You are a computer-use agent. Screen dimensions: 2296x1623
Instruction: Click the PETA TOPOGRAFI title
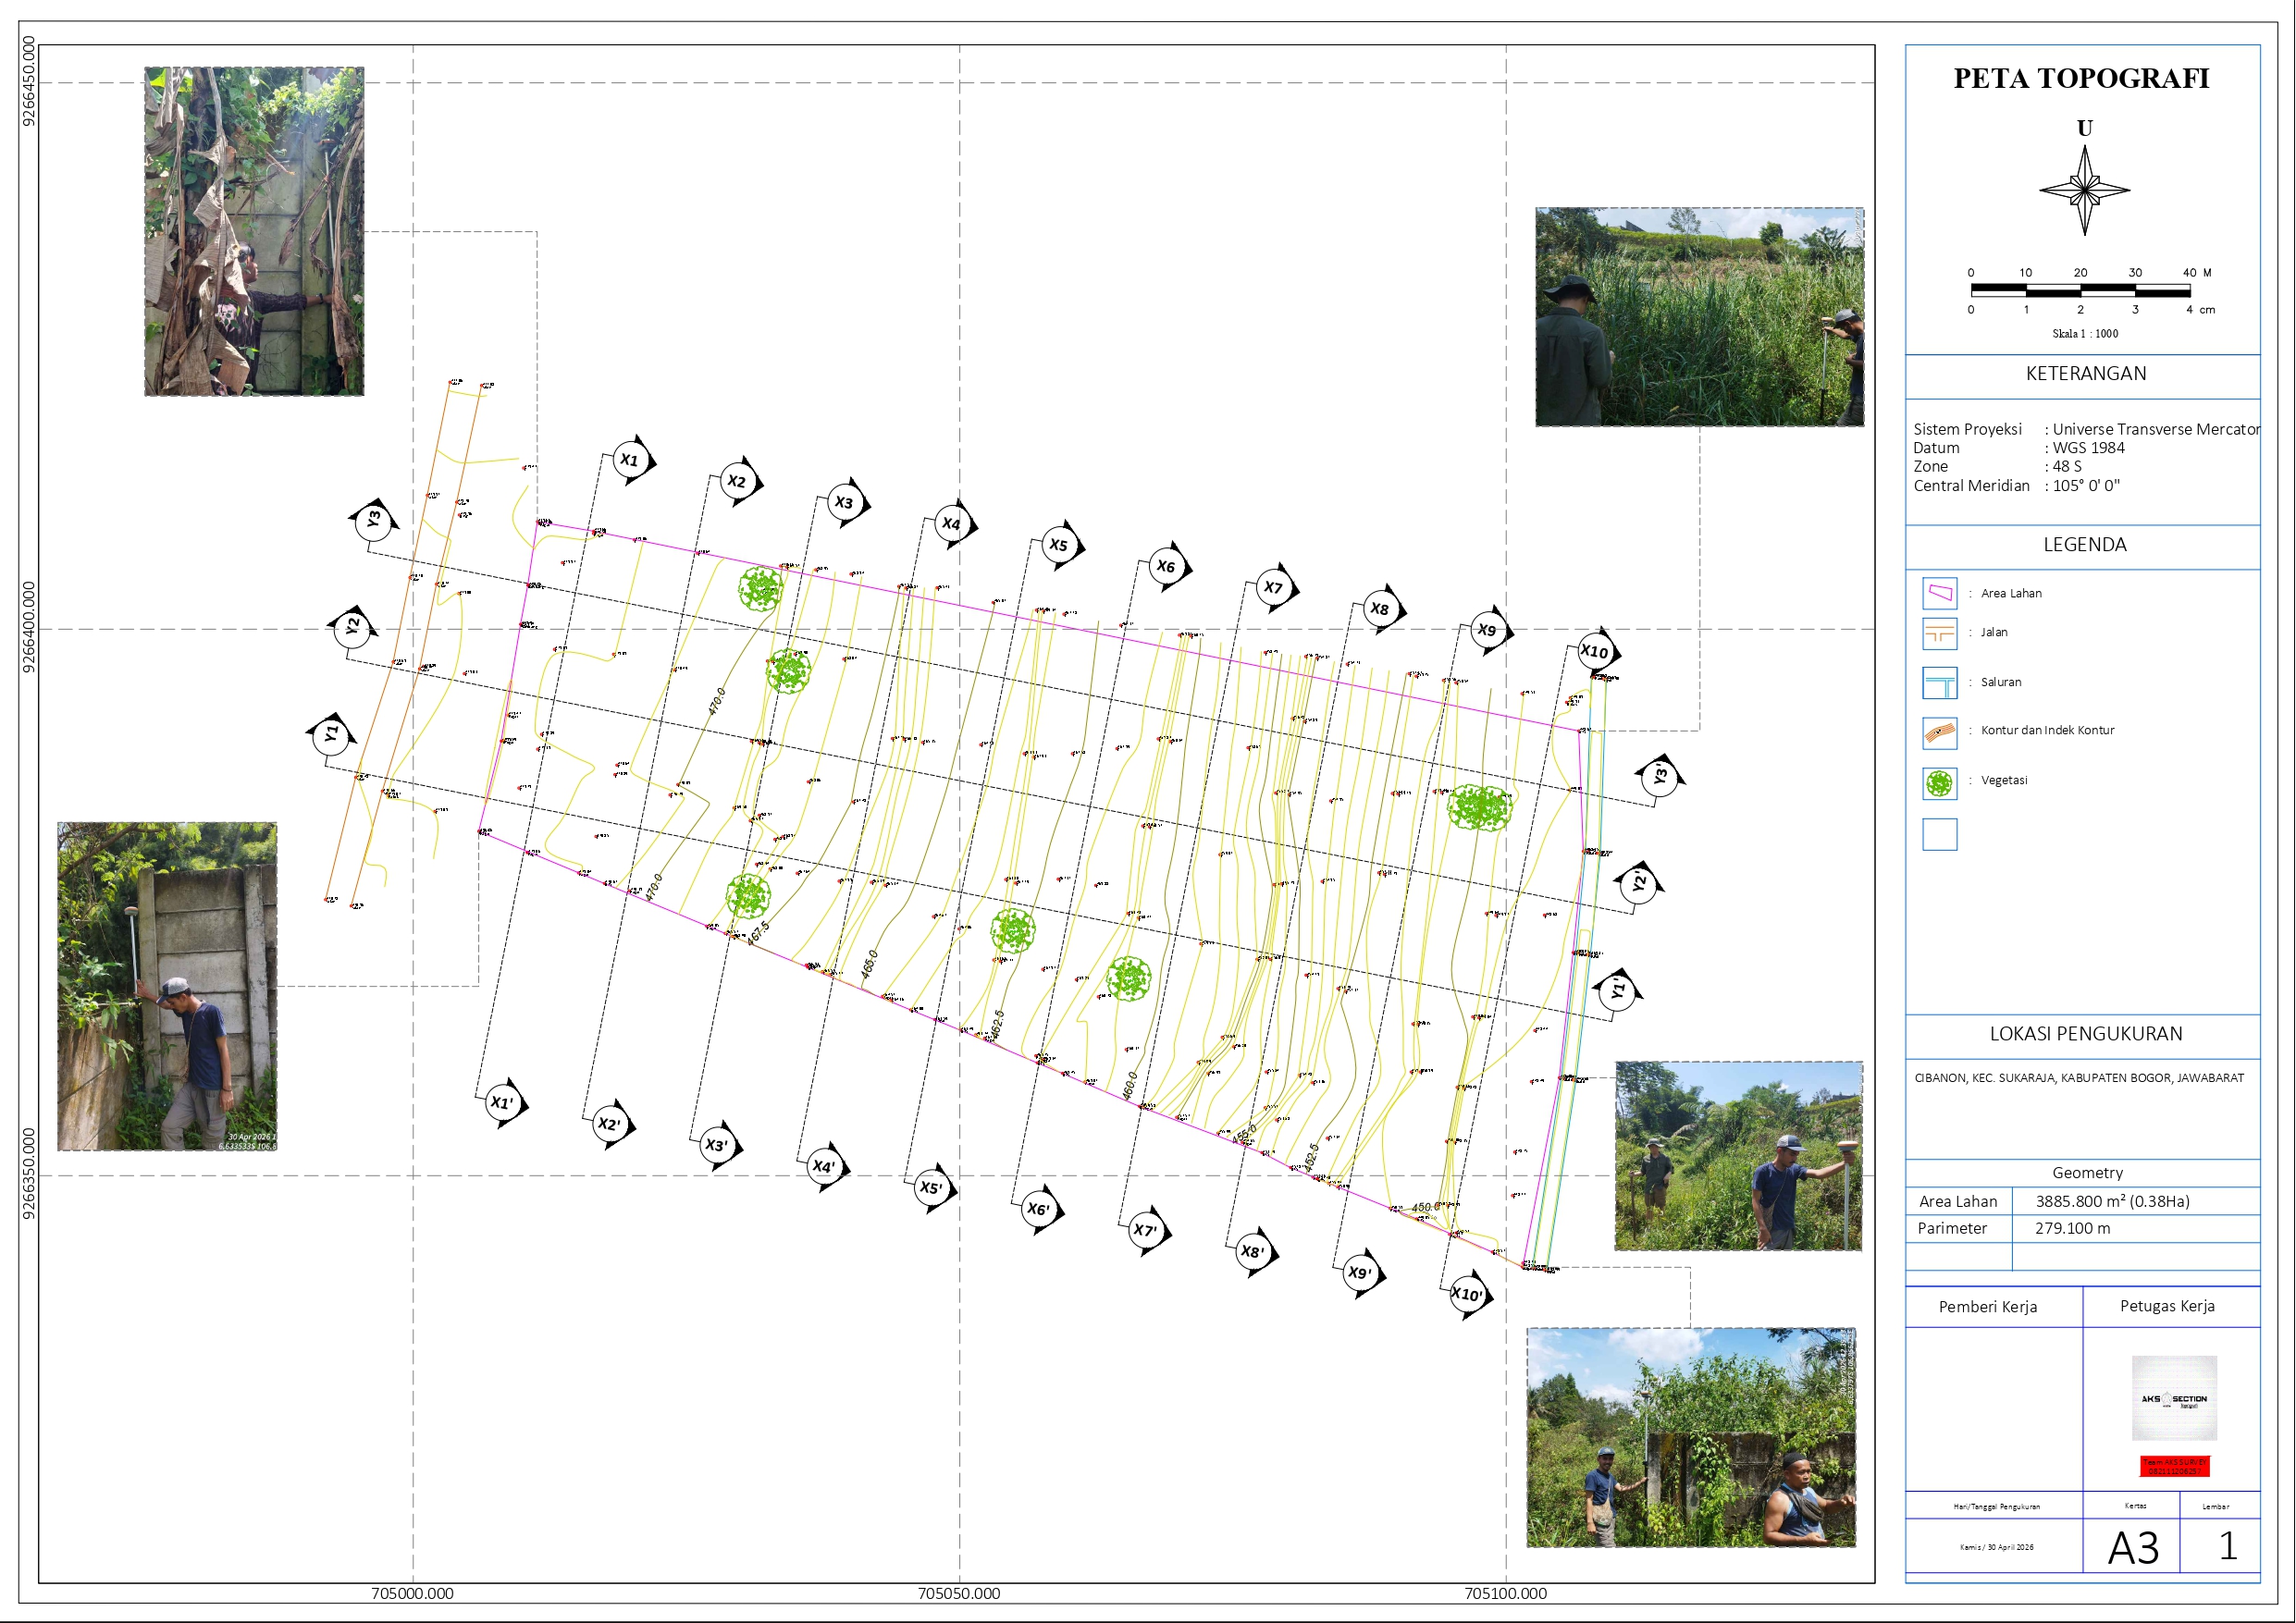pos(2081,78)
